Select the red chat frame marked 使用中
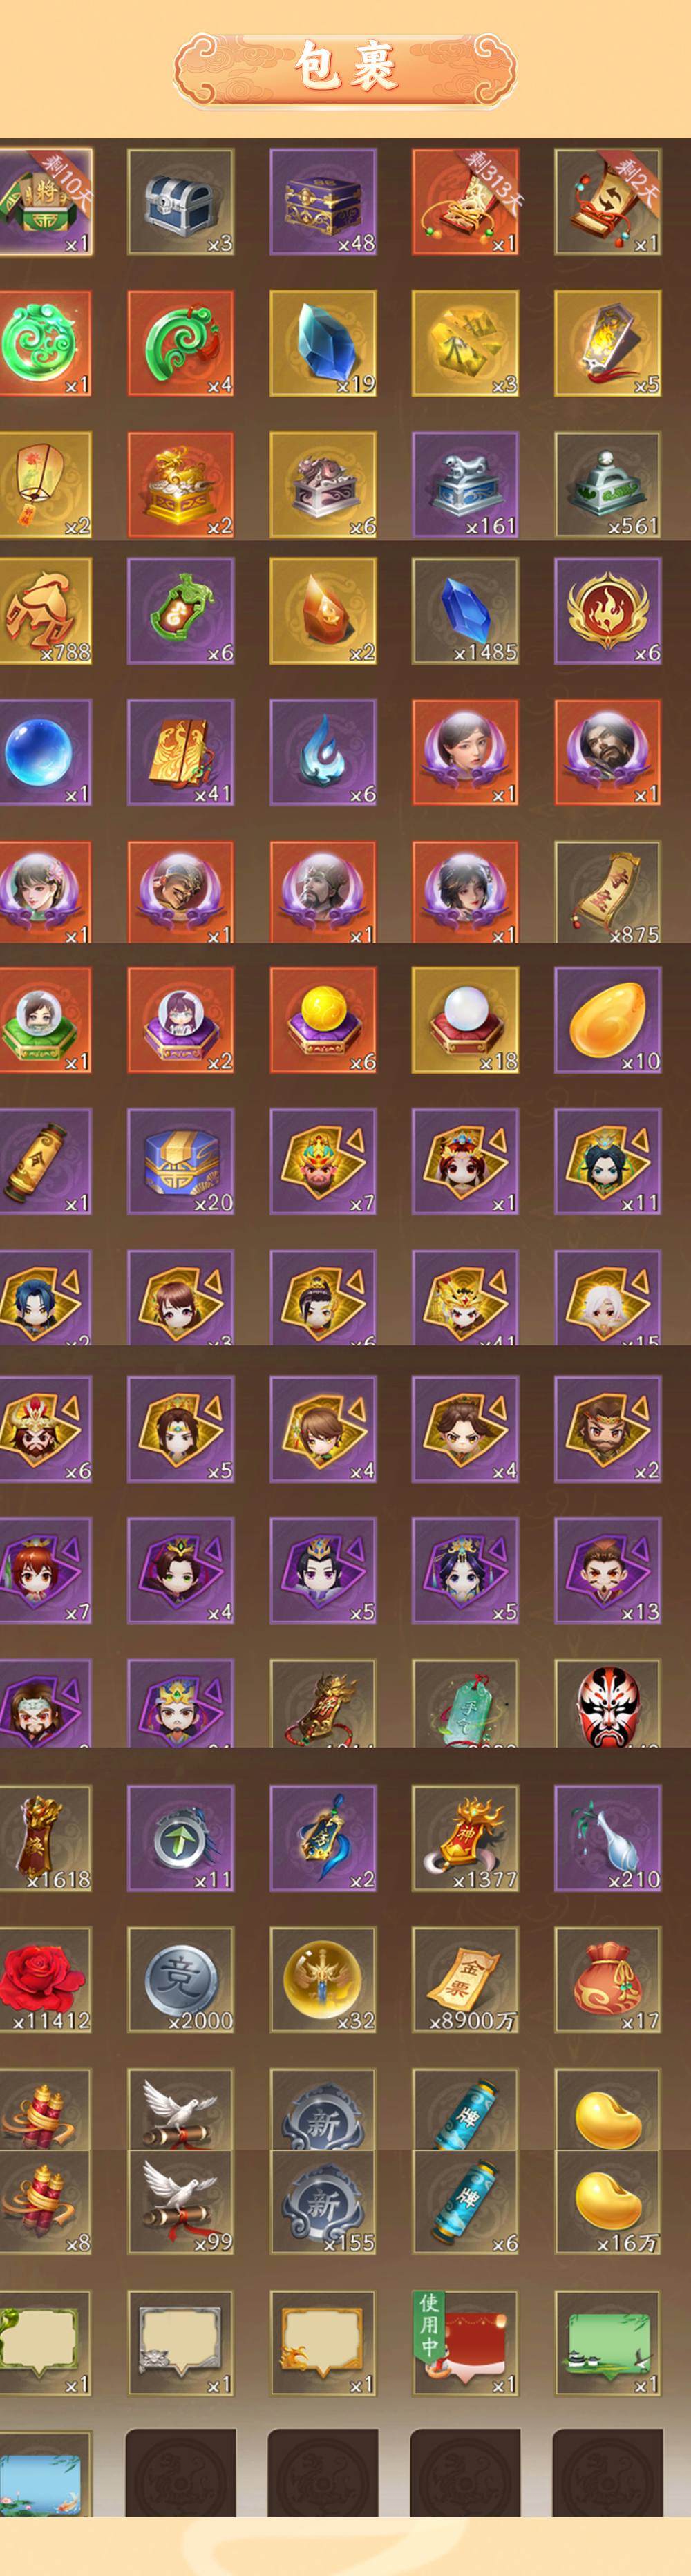 click(x=465, y=2343)
